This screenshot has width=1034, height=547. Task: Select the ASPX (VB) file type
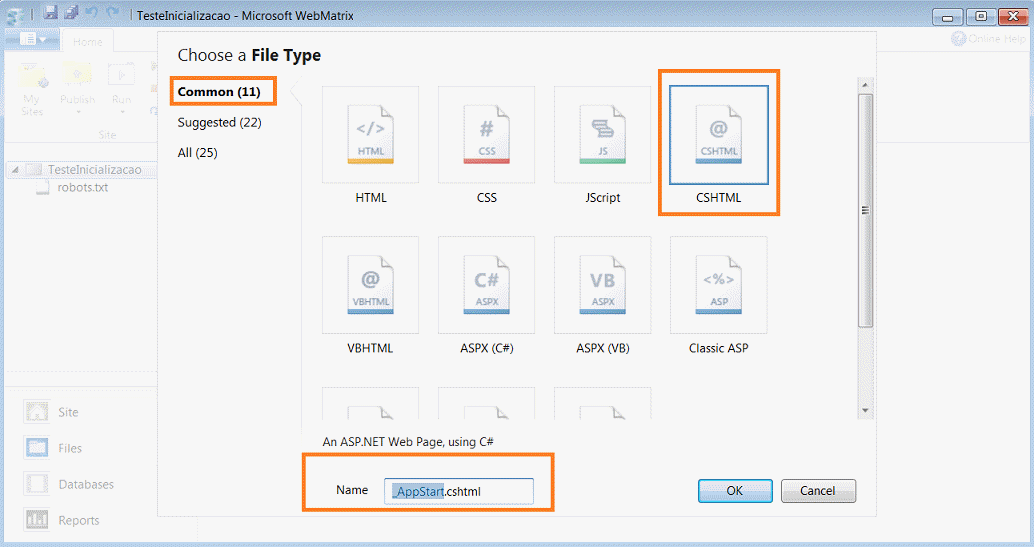click(x=603, y=285)
